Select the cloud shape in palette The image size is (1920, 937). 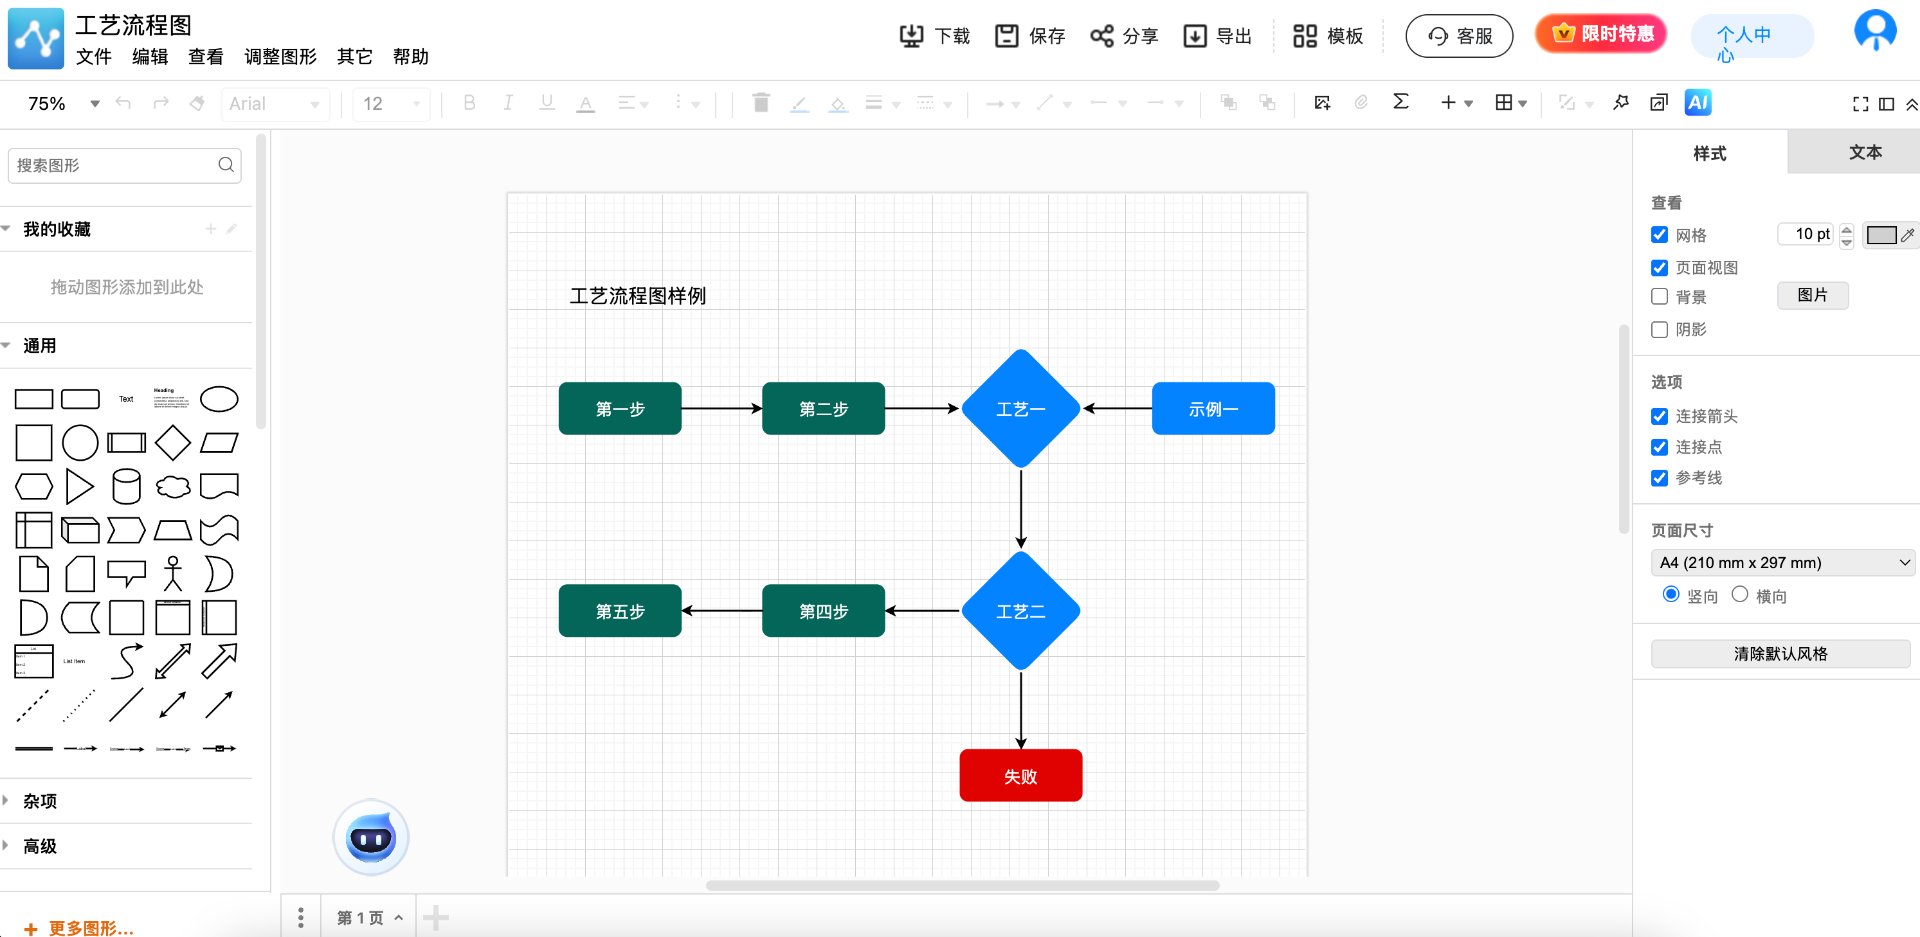tap(173, 487)
